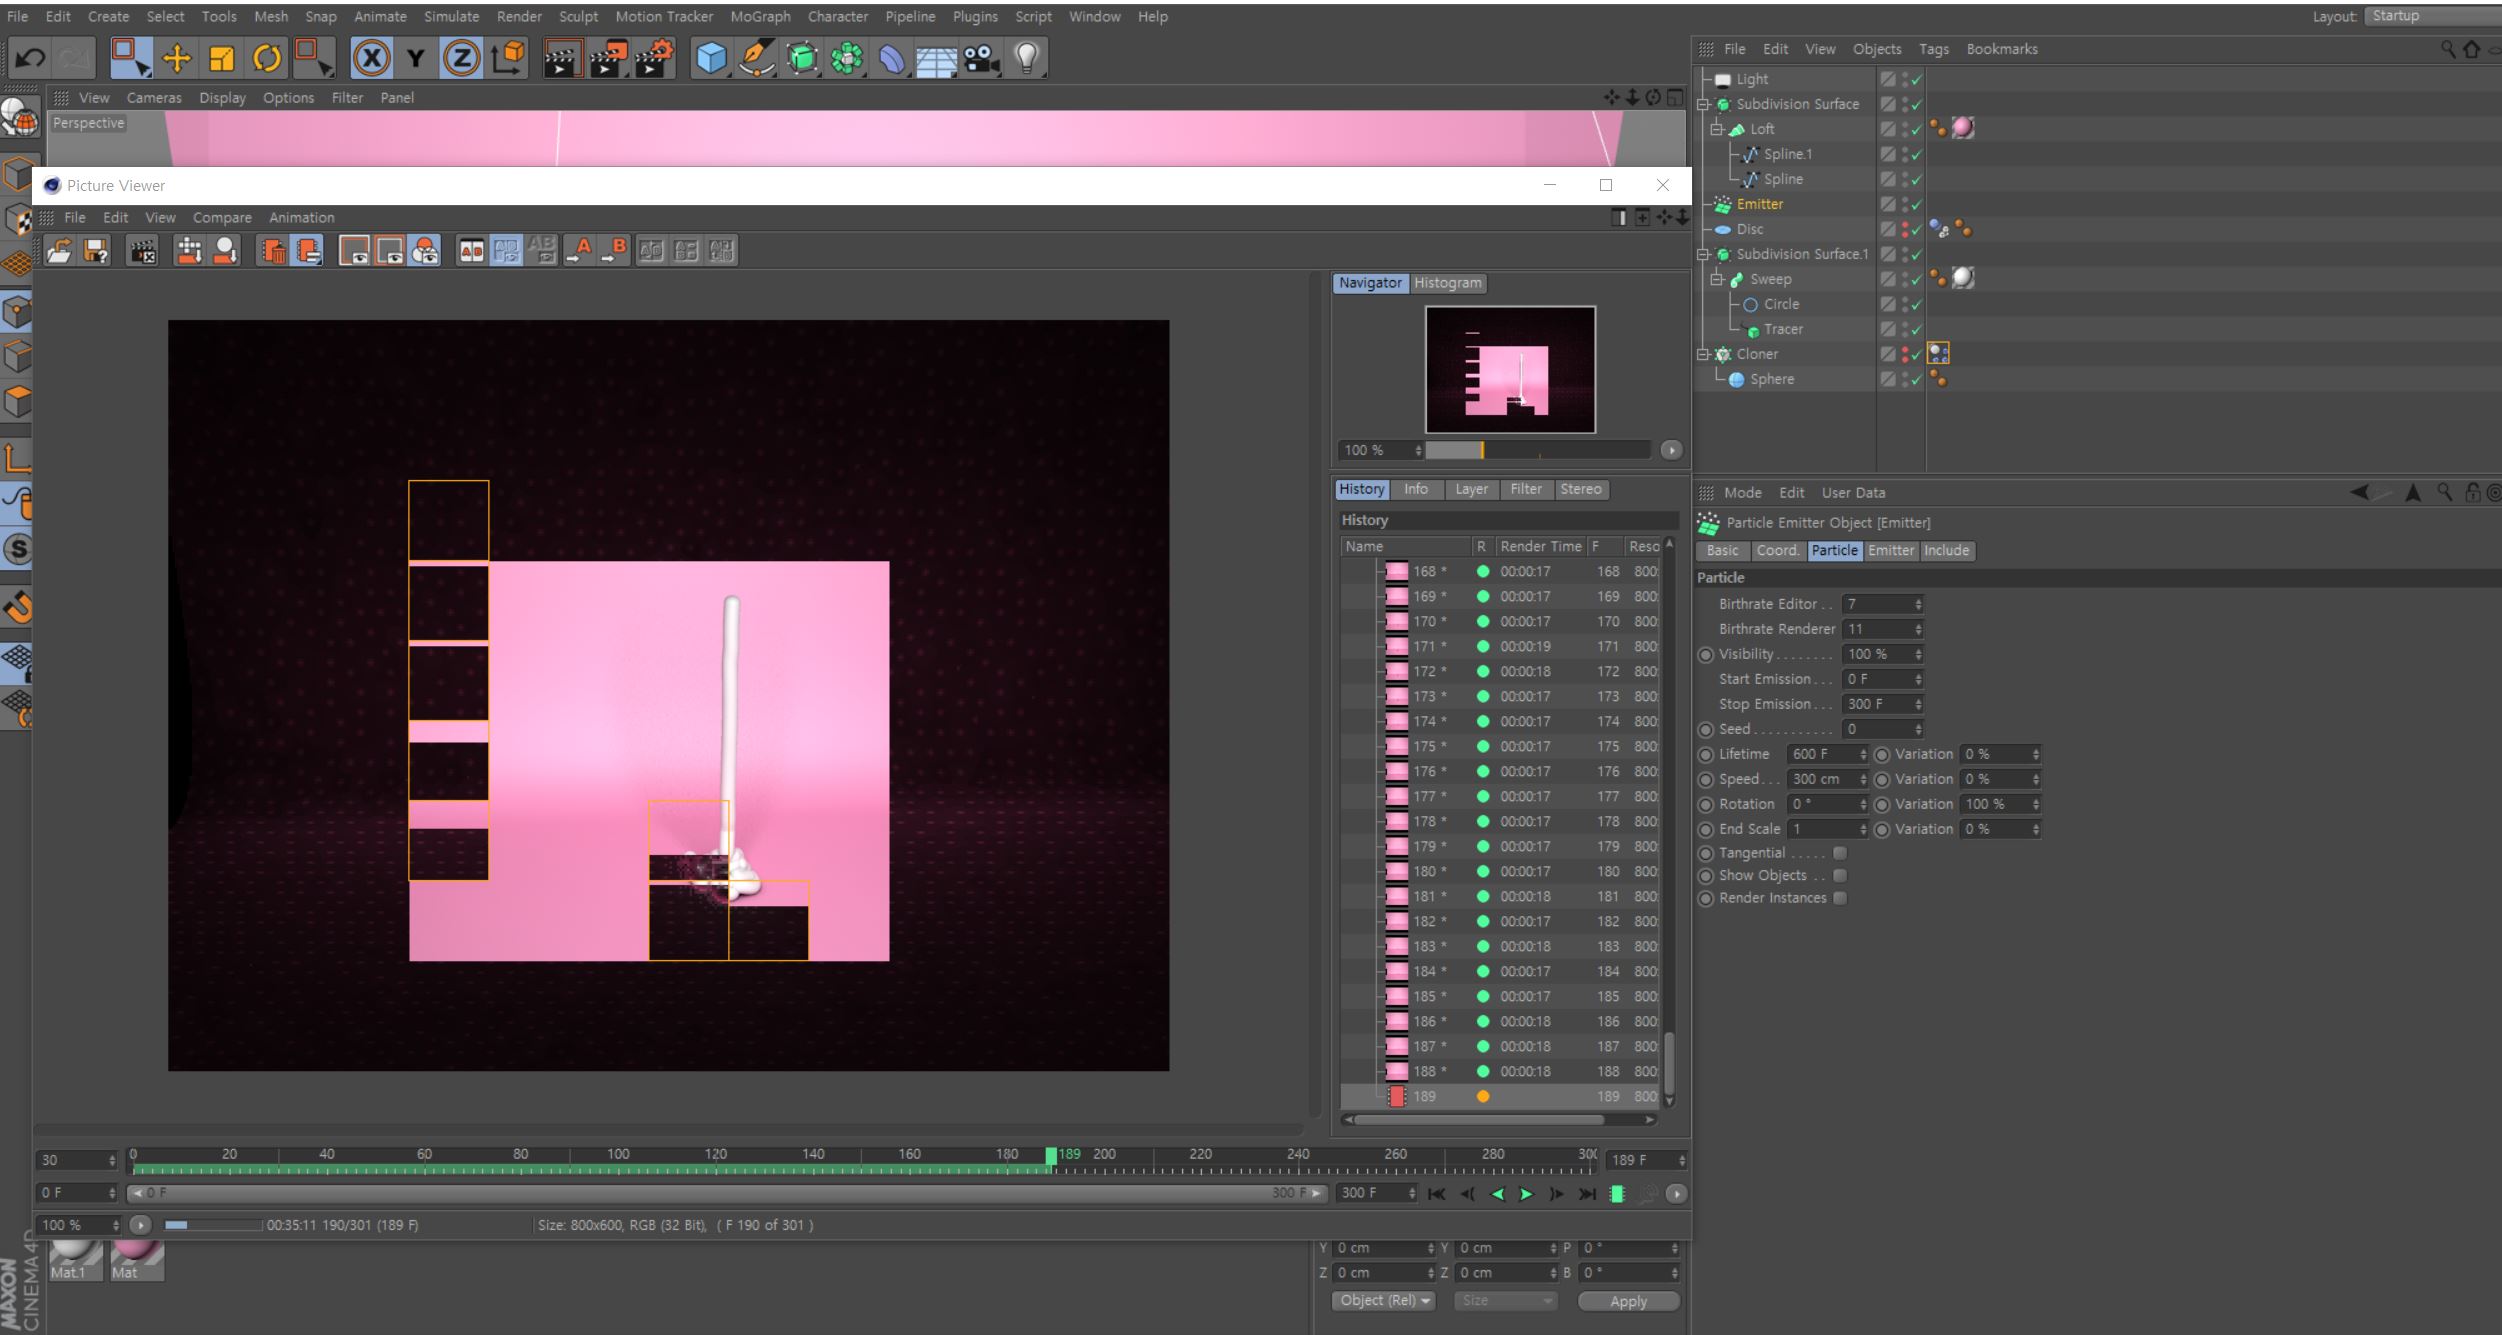Screen dimensions: 2502x1335
Task: Open the Floor environment icon
Action: coord(936,58)
